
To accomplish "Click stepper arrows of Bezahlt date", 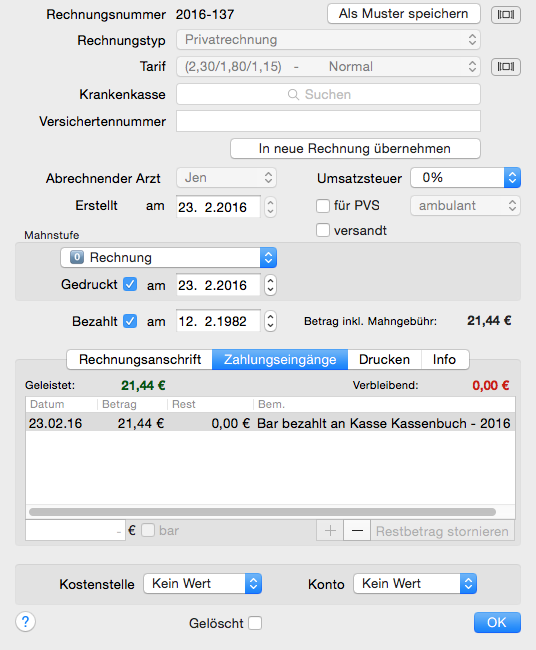I will click(270, 321).
